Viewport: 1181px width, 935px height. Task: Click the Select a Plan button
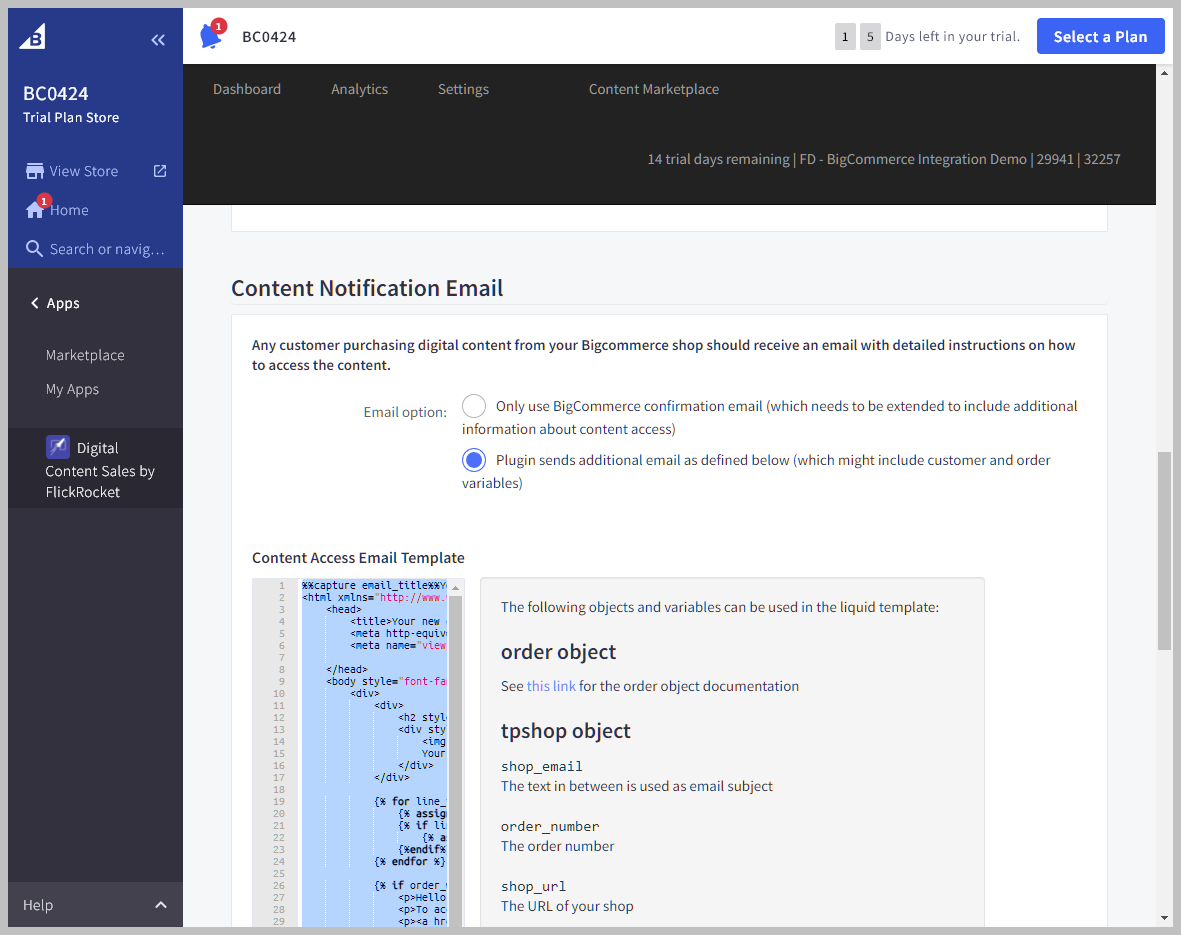(x=1100, y=37)
